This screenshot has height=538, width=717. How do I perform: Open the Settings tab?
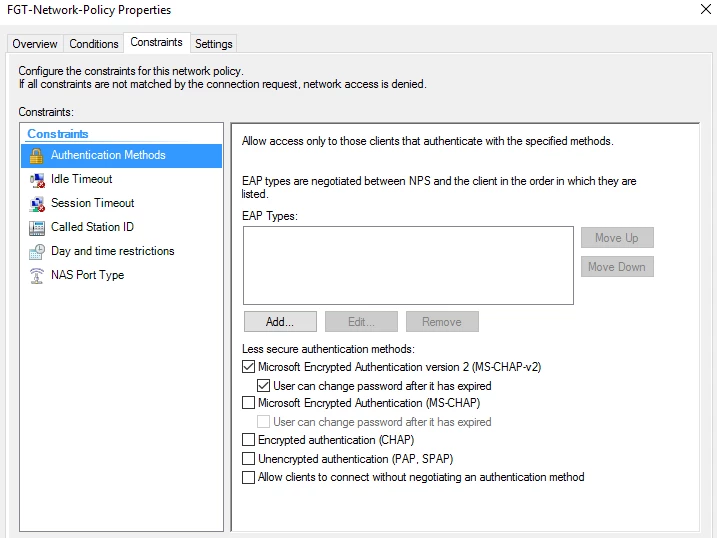click(x=214, y=44)
